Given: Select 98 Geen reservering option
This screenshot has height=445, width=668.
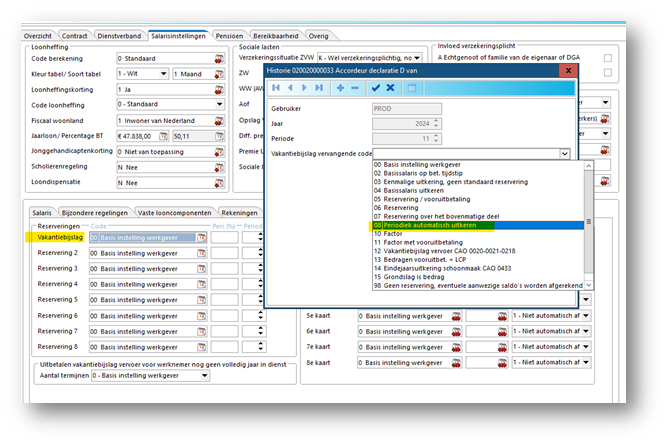Looking at the screenshot, I should pos(478,286).
